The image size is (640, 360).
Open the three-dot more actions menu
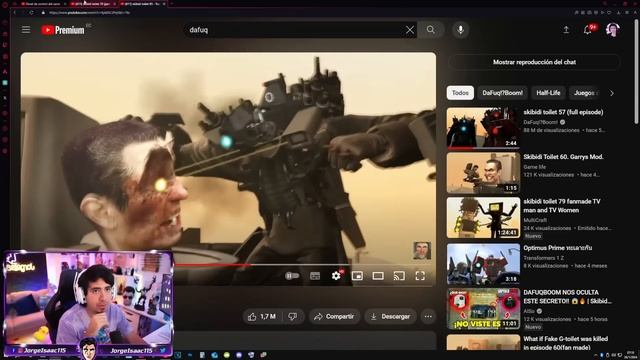428,316
